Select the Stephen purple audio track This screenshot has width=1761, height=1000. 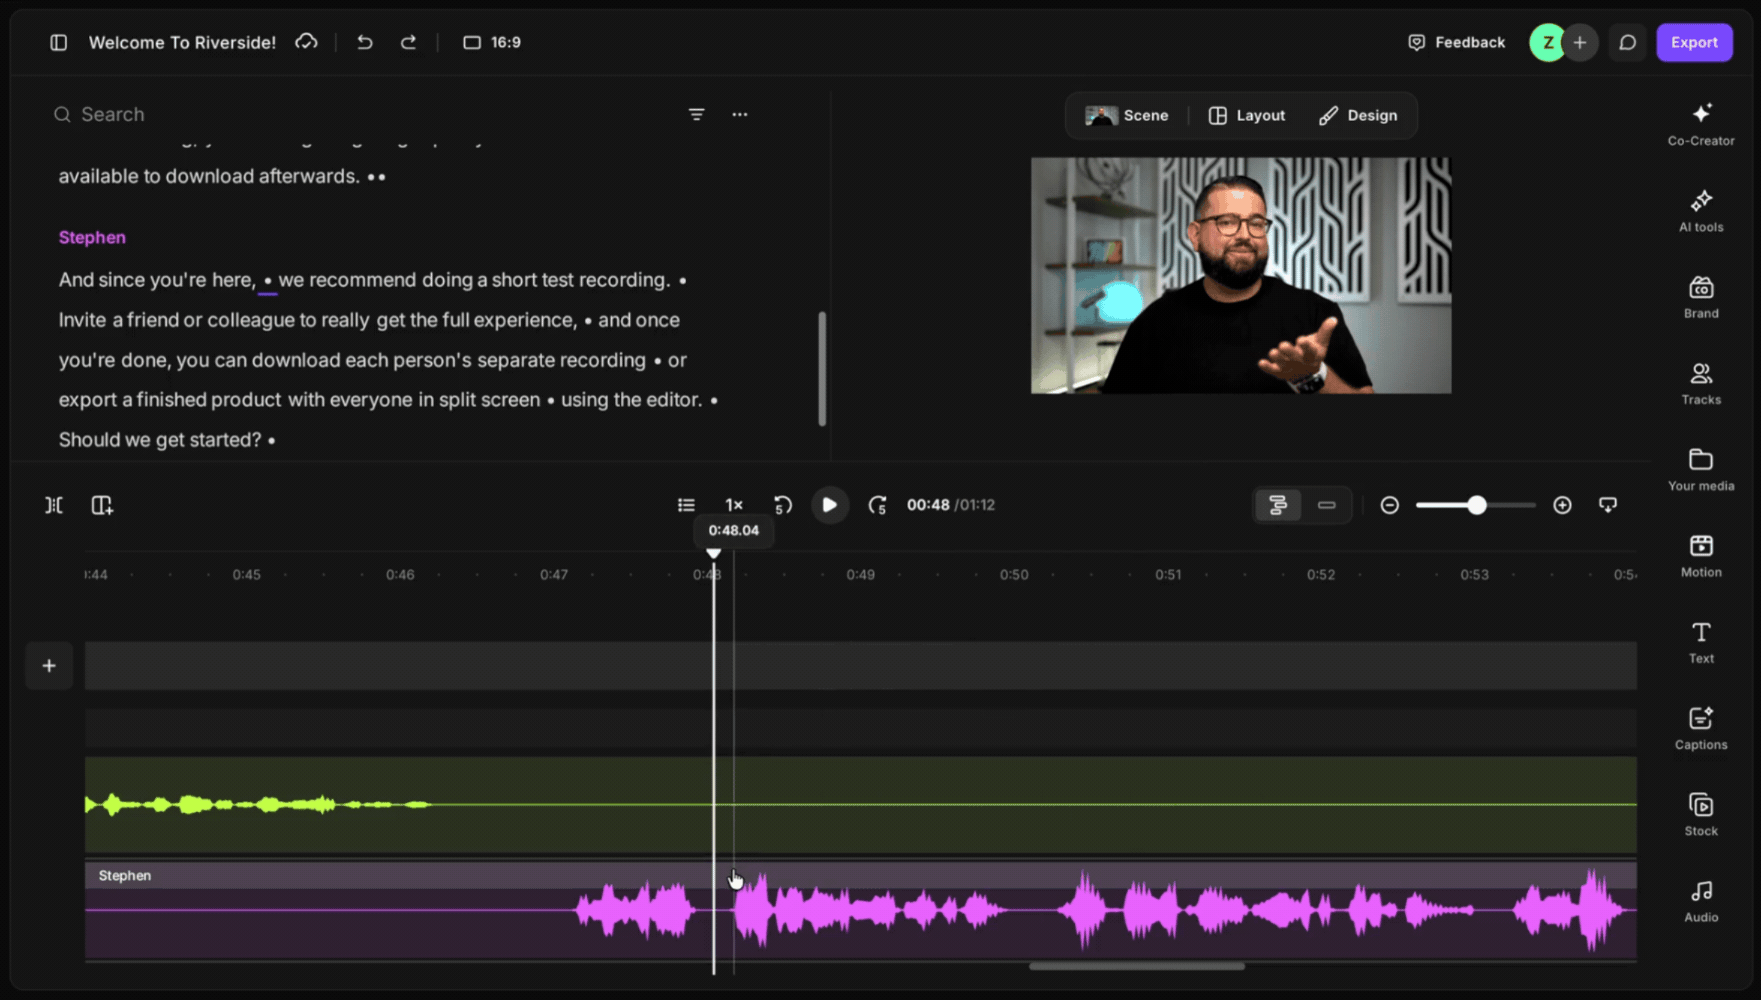coord(860,911)
